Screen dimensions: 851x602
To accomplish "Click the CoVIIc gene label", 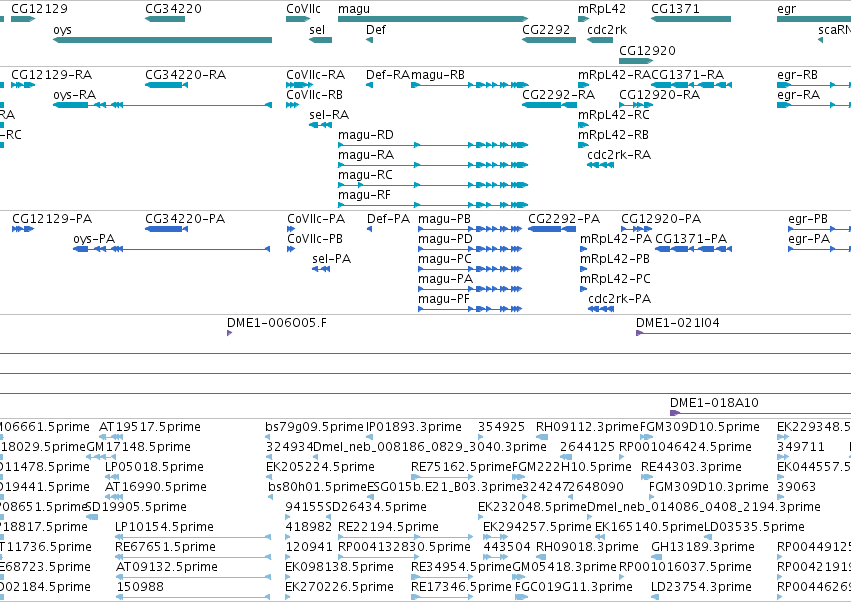I will (x=303, y=9).
